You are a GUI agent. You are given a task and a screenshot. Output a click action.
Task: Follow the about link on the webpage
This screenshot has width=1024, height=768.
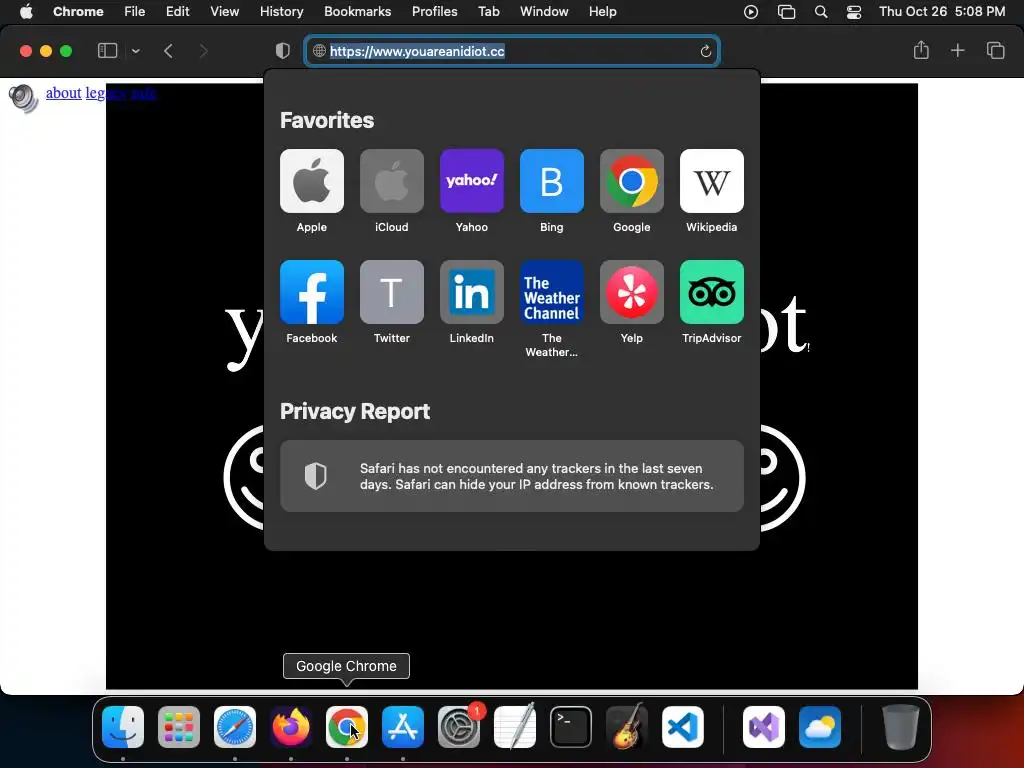[63, 93]
